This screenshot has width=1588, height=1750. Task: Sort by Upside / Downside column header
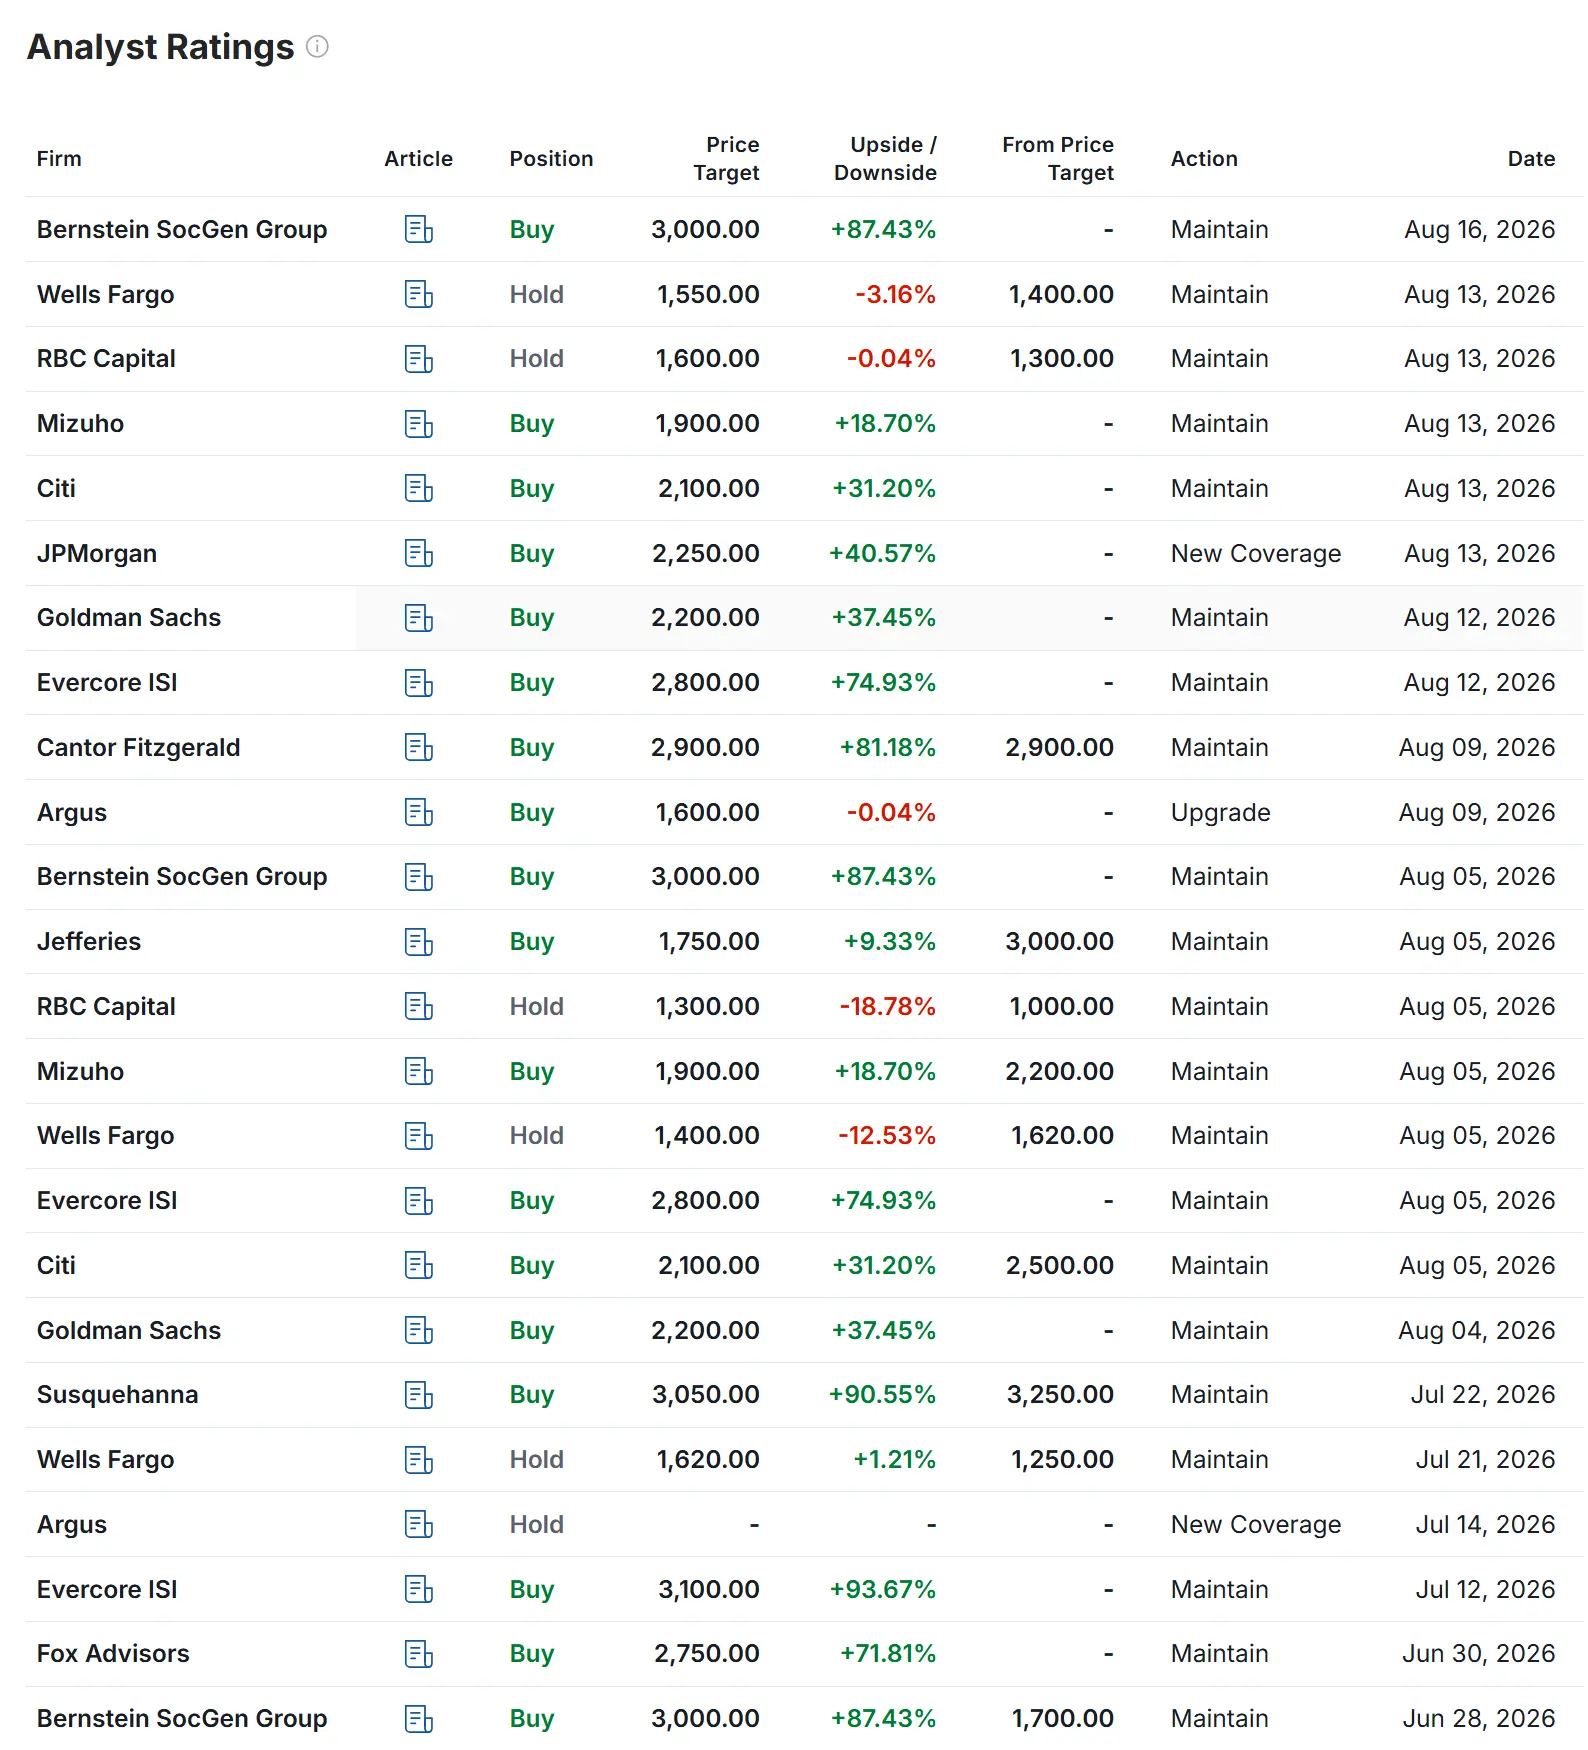click(x=885, y=158)
